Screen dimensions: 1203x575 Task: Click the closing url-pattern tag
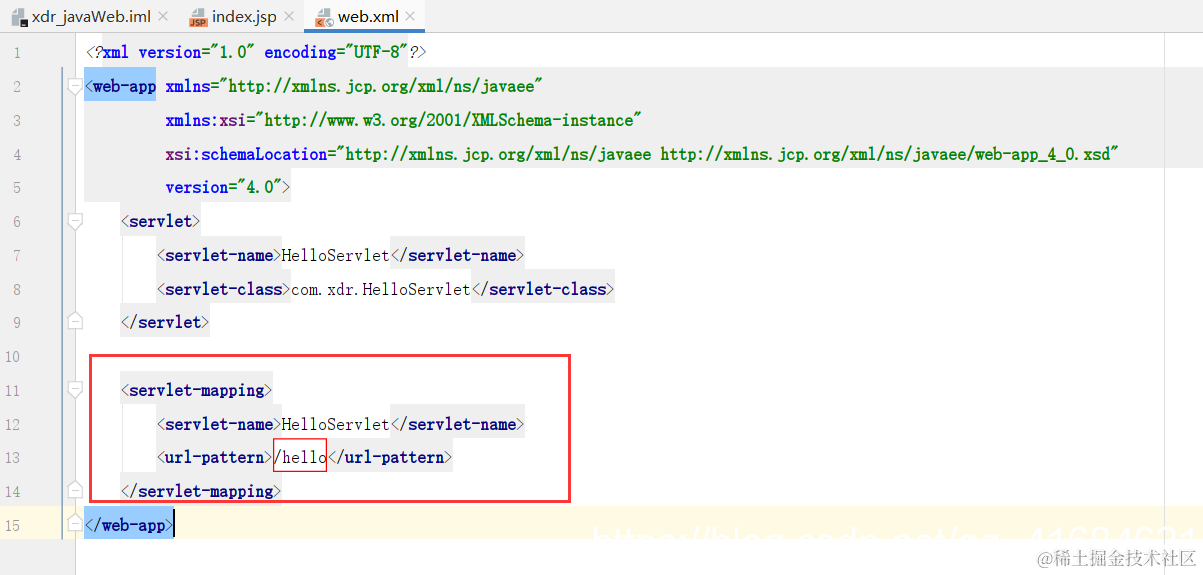390,457
